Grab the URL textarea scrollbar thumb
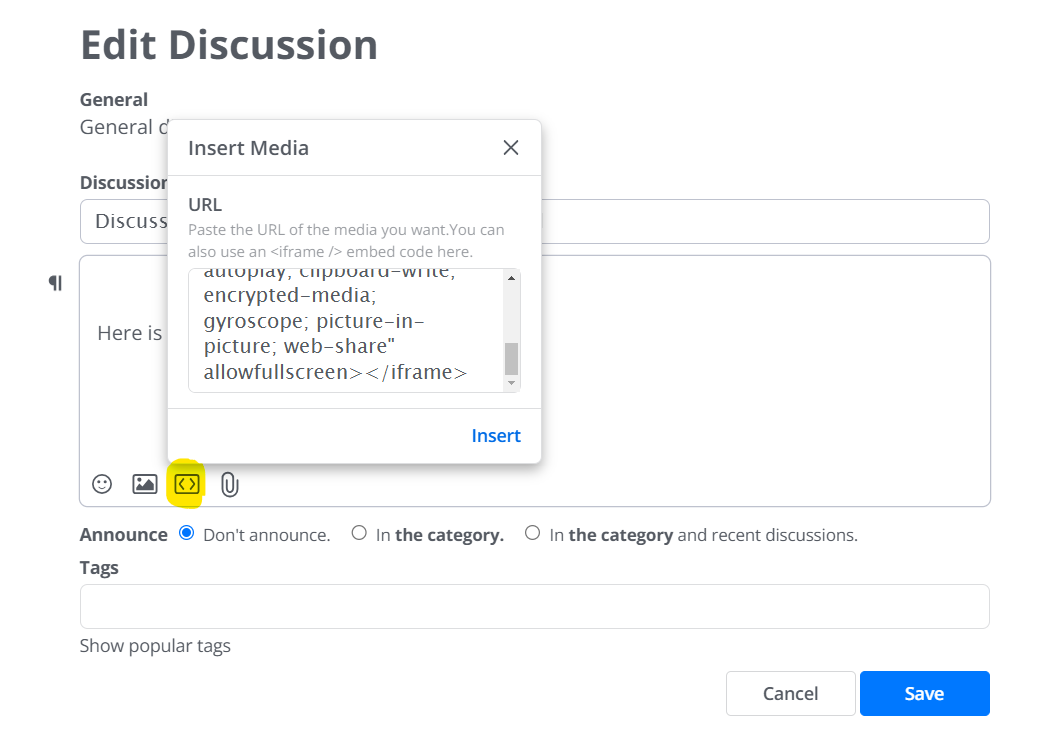This screenshot has width=1057, height=743. pos(511,358)
